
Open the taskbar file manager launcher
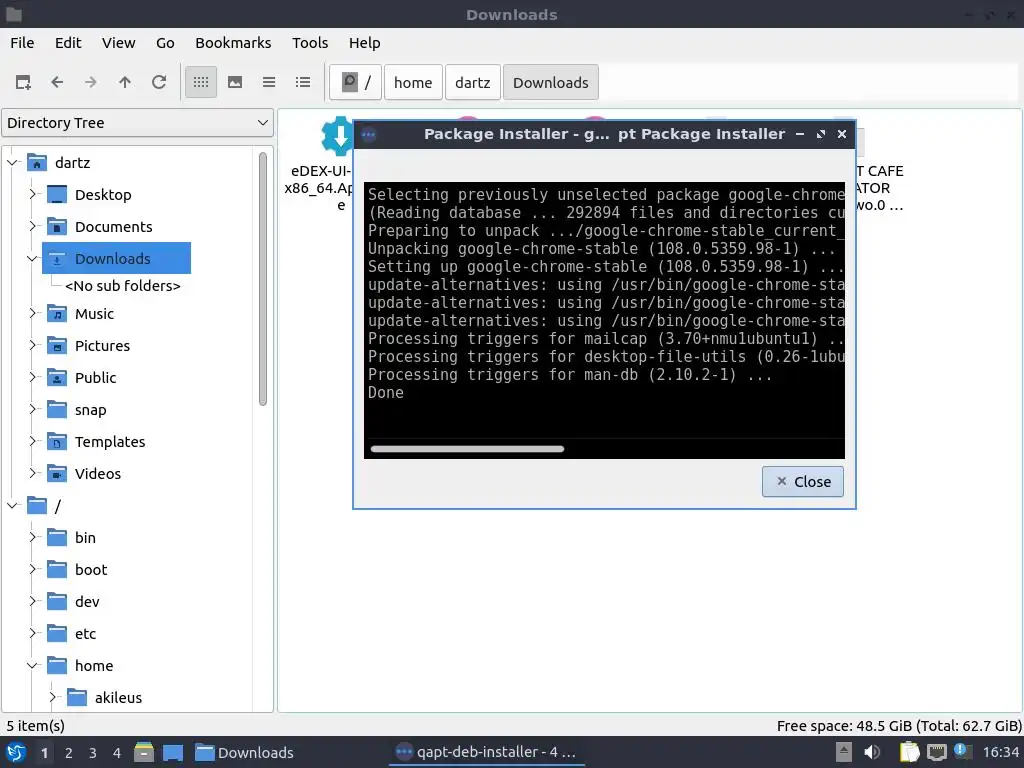pos(144,752)
